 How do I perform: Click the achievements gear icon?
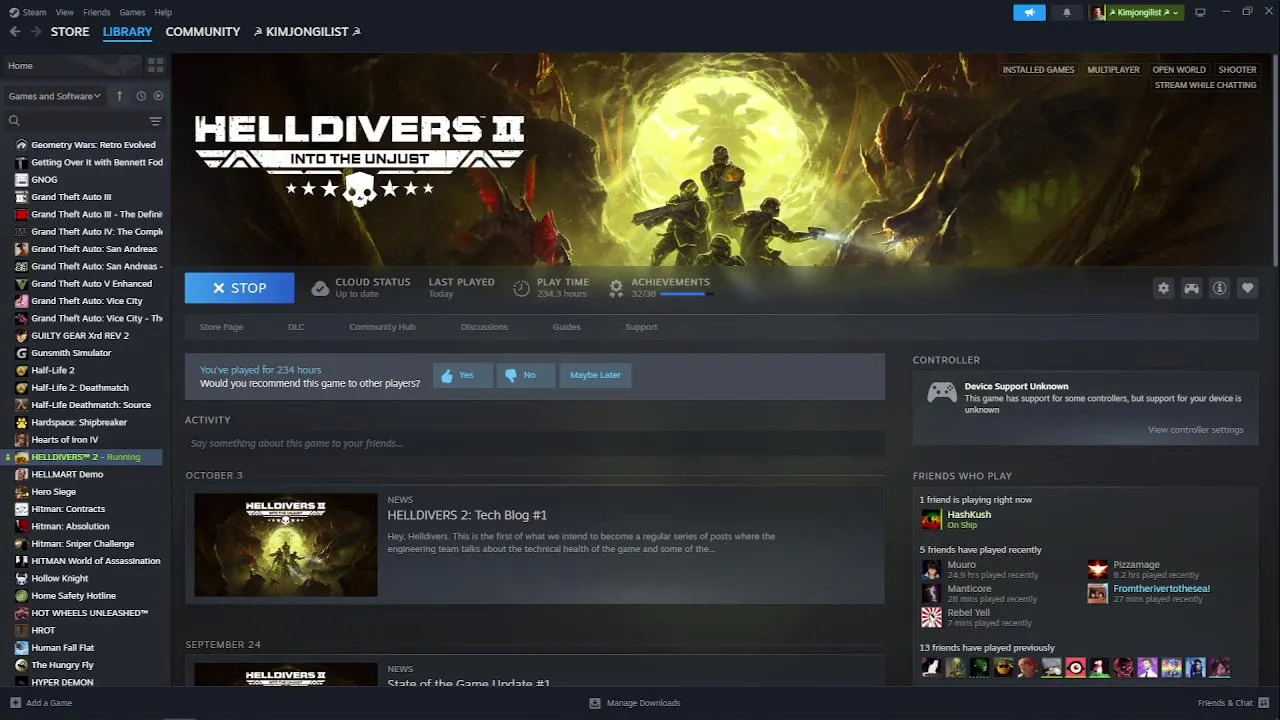pos(616,288)
